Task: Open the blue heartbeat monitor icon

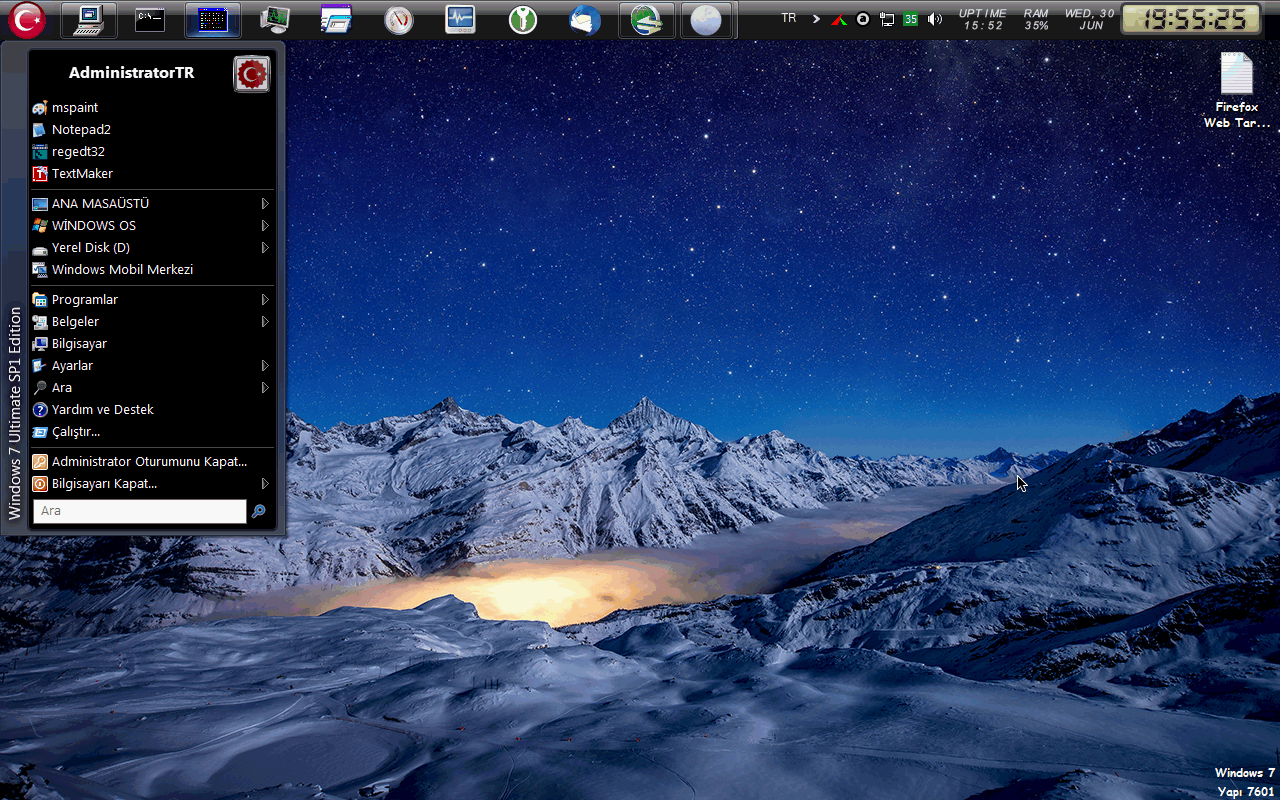Action: (460, 19)
